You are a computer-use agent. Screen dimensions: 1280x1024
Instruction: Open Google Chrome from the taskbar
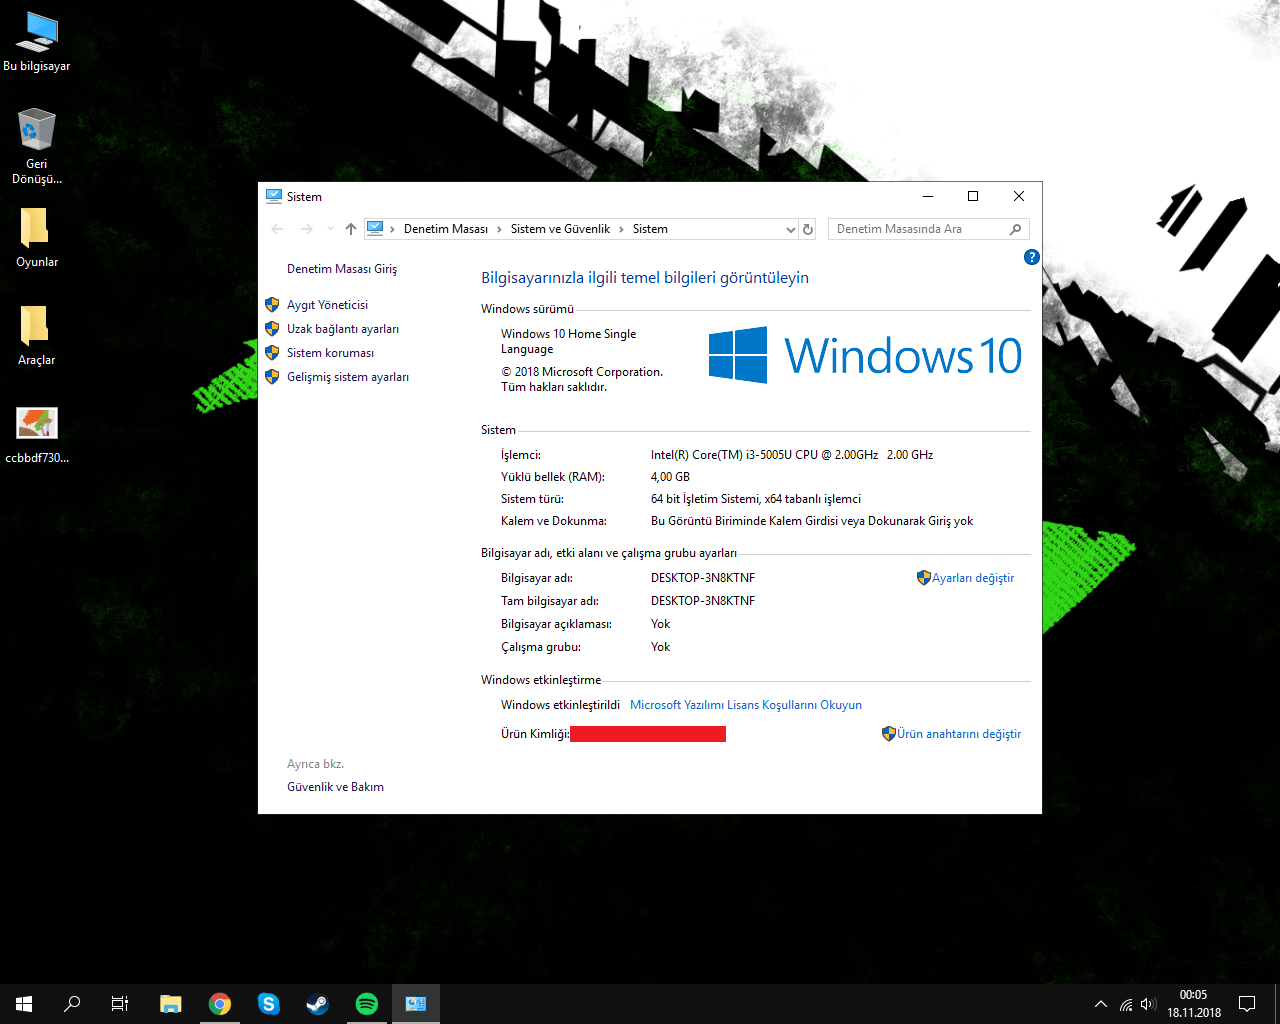tap(220, 1004)
